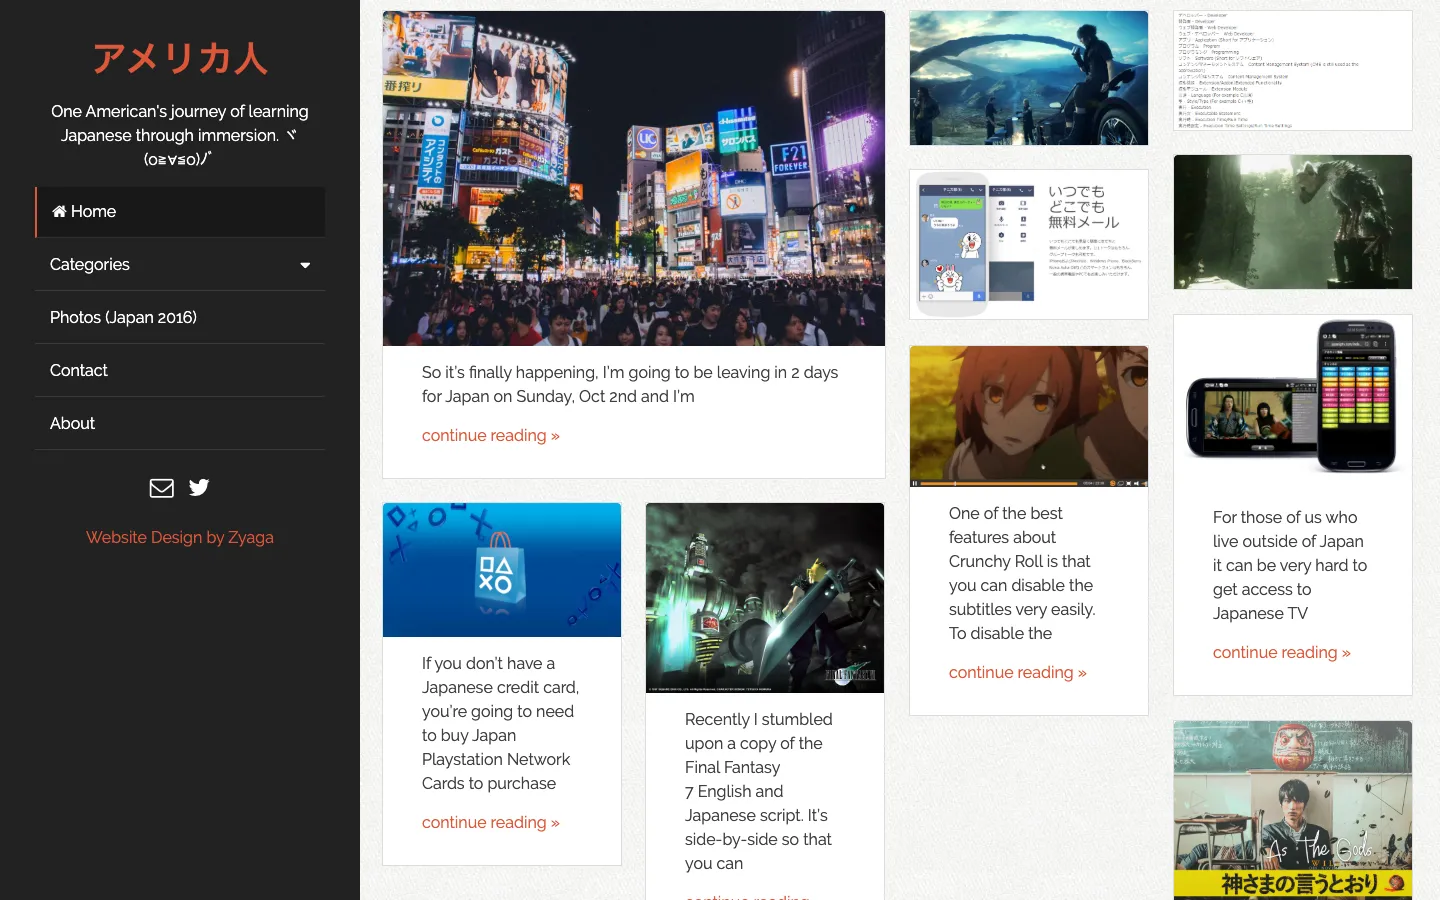
Task: Open the PlayStation Store bag thumbnail
Action: click(502, 570)
